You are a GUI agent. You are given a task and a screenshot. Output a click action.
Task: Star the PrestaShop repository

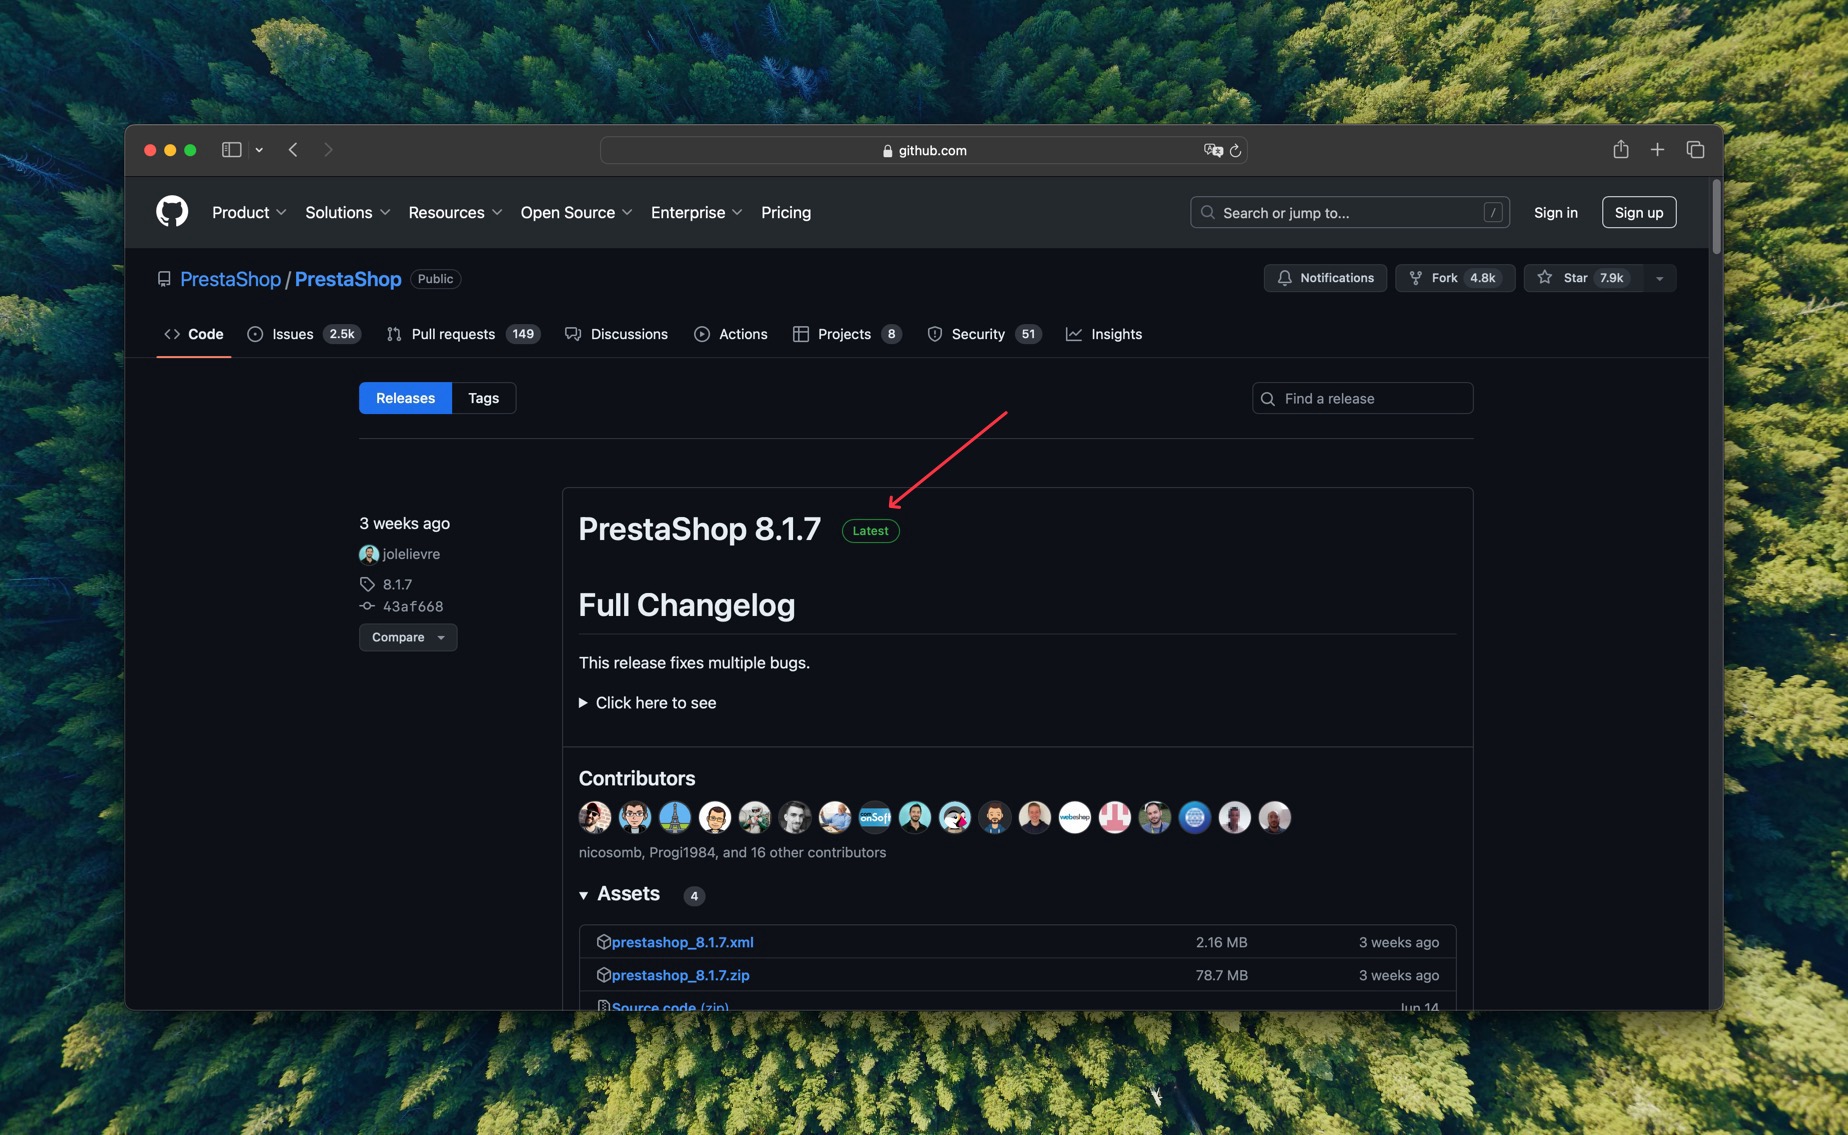pyautogui.click(x=1583, y=278)
